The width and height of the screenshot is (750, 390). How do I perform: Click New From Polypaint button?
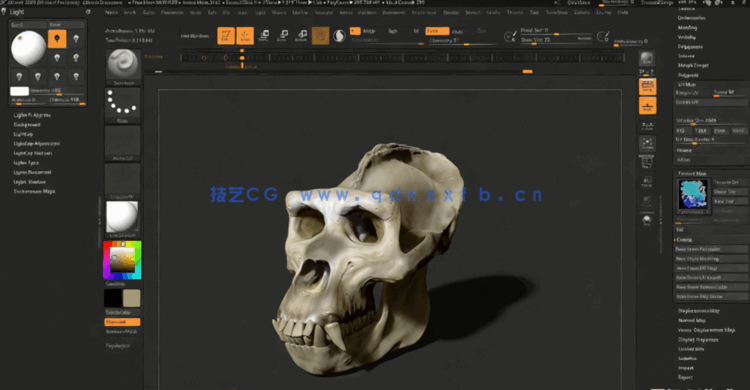[711, 249]
